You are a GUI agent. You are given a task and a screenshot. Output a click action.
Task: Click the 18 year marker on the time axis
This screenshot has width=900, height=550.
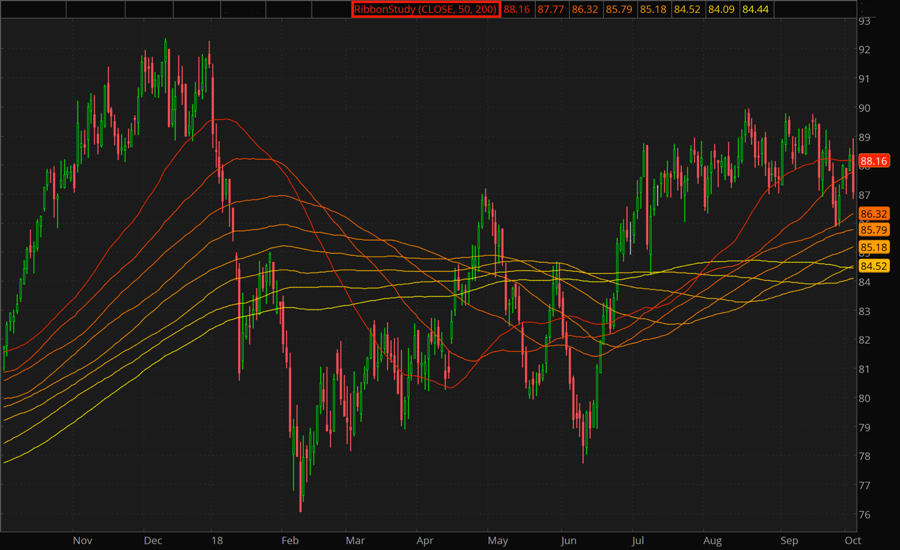(216, 538)
